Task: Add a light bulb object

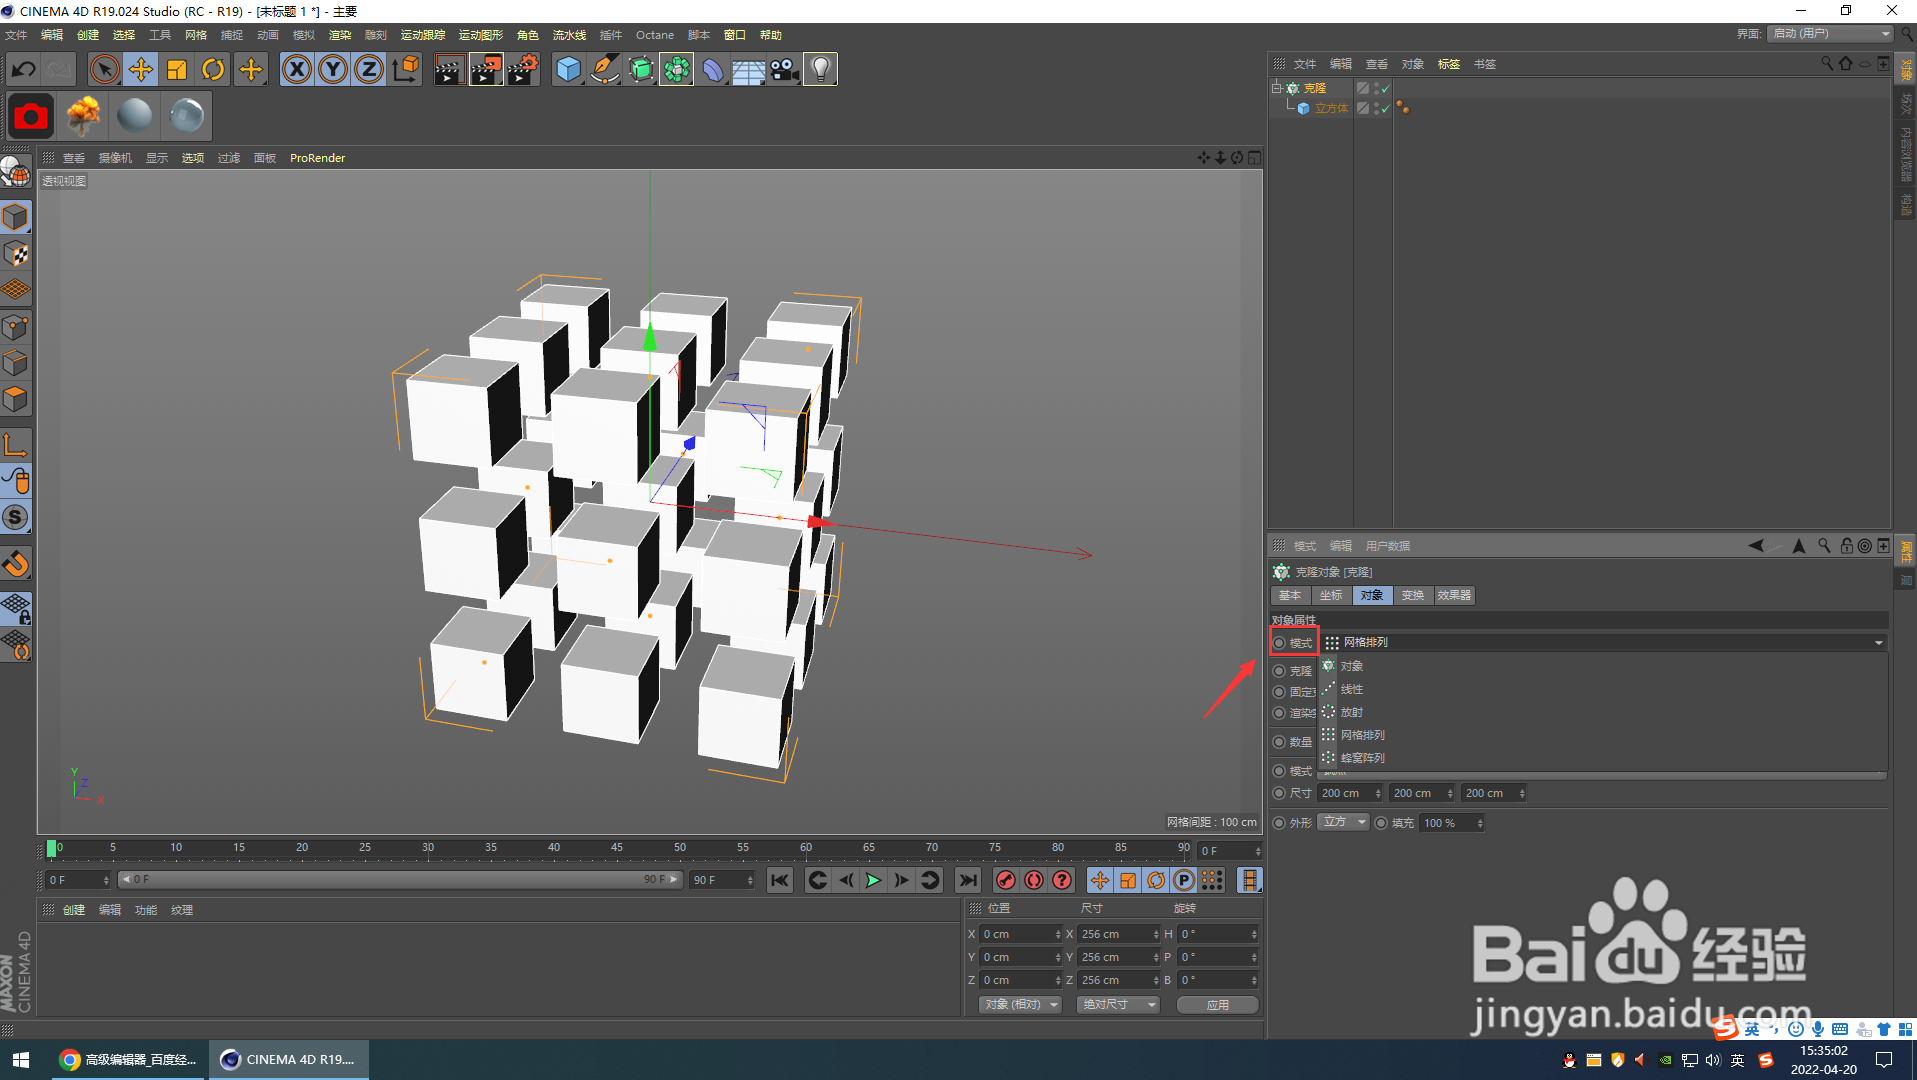Action: click(x=820, y=69)
